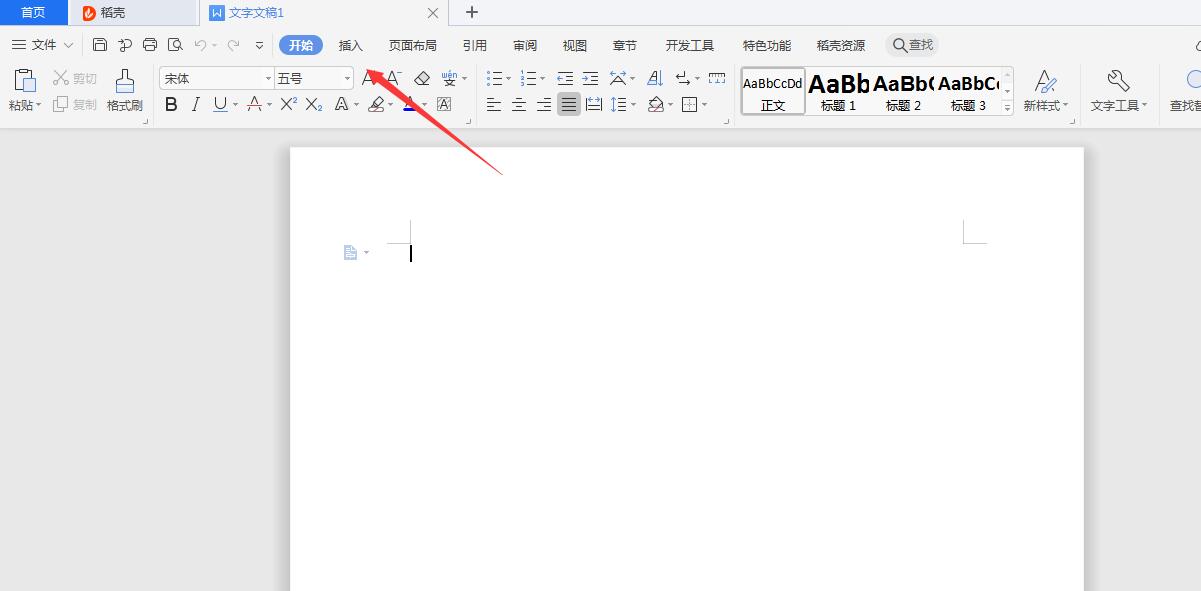Enable bulleted list formatting
Viewport: 1201px width, 591px height.
click(x=493, y=78)
